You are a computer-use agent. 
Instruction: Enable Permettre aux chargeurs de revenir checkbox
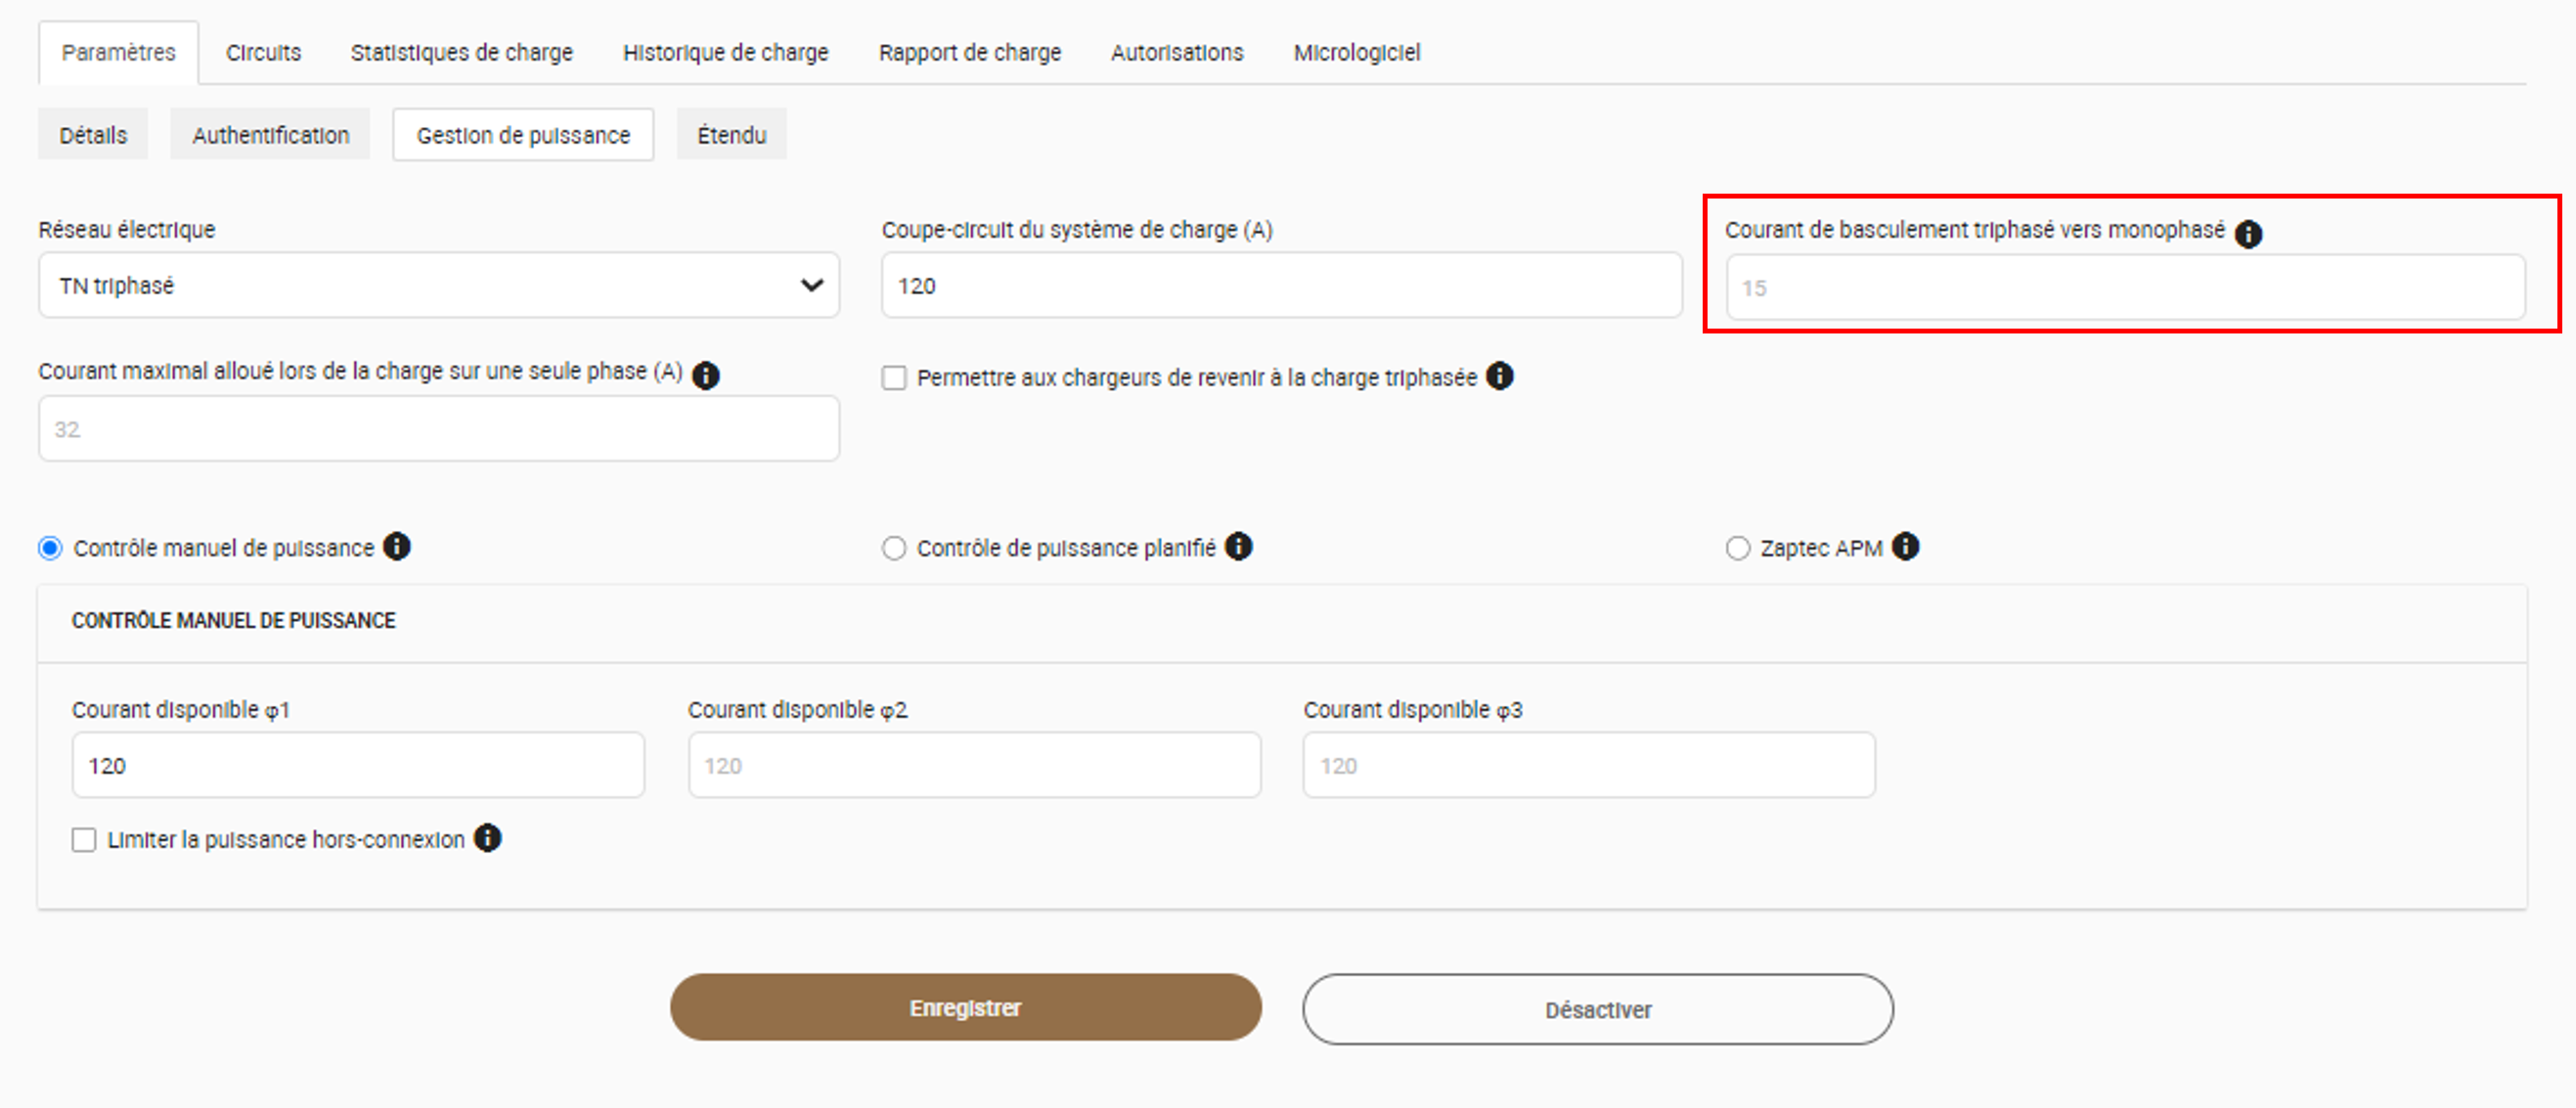click(894, 378)
